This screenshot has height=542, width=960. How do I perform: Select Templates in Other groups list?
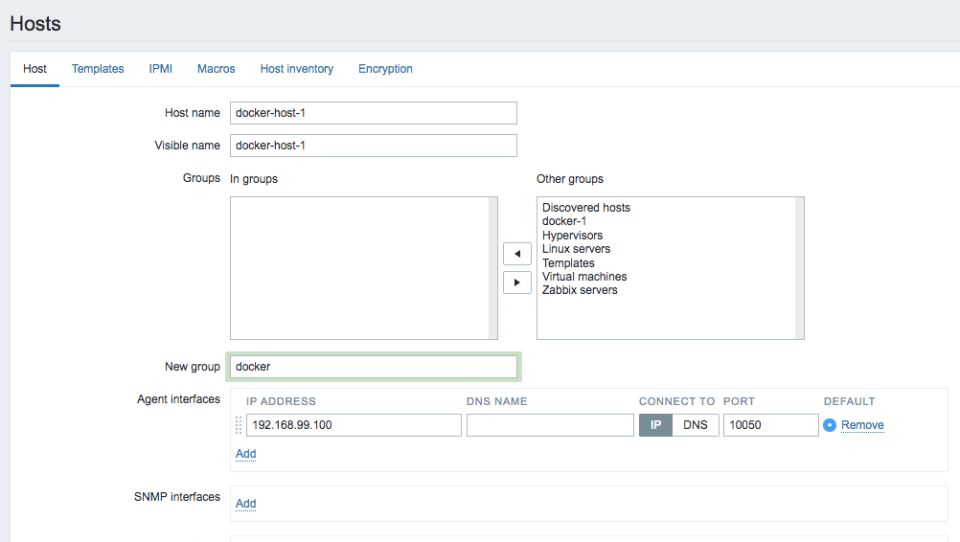coord(568,263)
